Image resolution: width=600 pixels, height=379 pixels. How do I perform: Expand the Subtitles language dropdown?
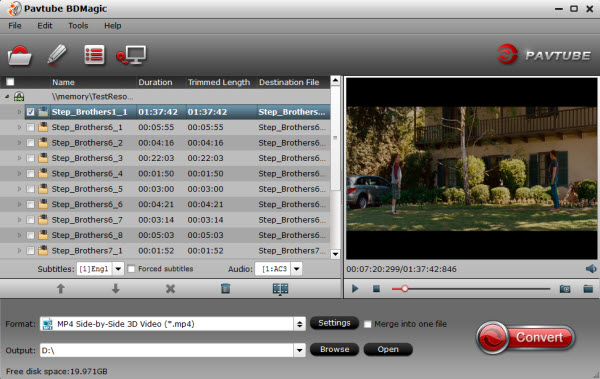(x=118, y=269)
